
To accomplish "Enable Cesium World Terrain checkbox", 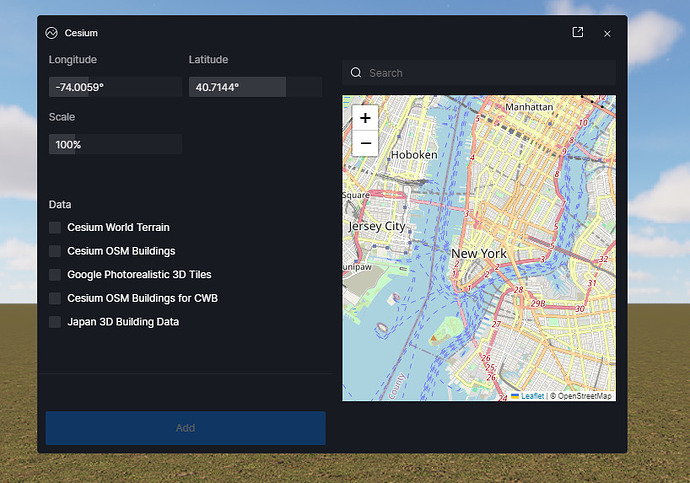I will coord(55,227).
